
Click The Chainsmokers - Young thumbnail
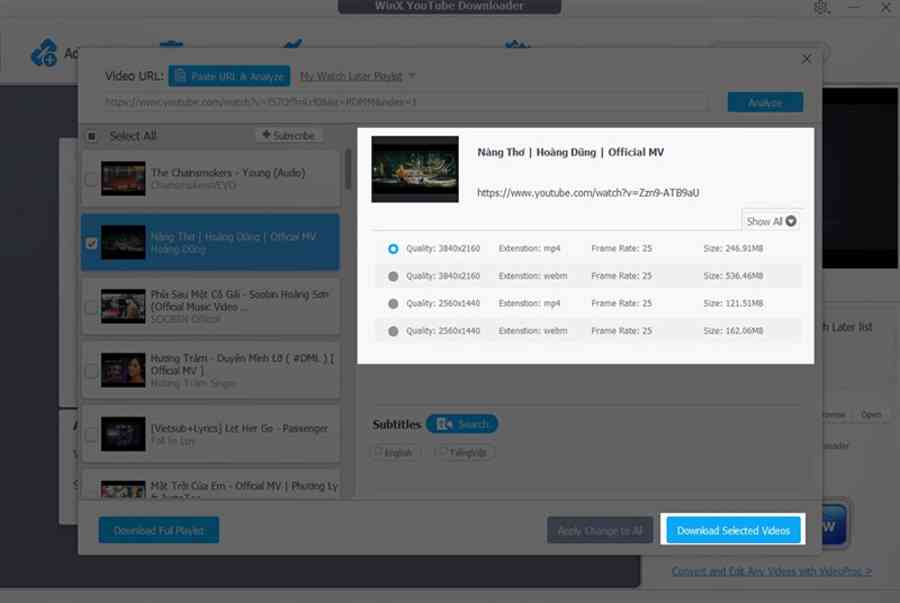click(123, 179)
